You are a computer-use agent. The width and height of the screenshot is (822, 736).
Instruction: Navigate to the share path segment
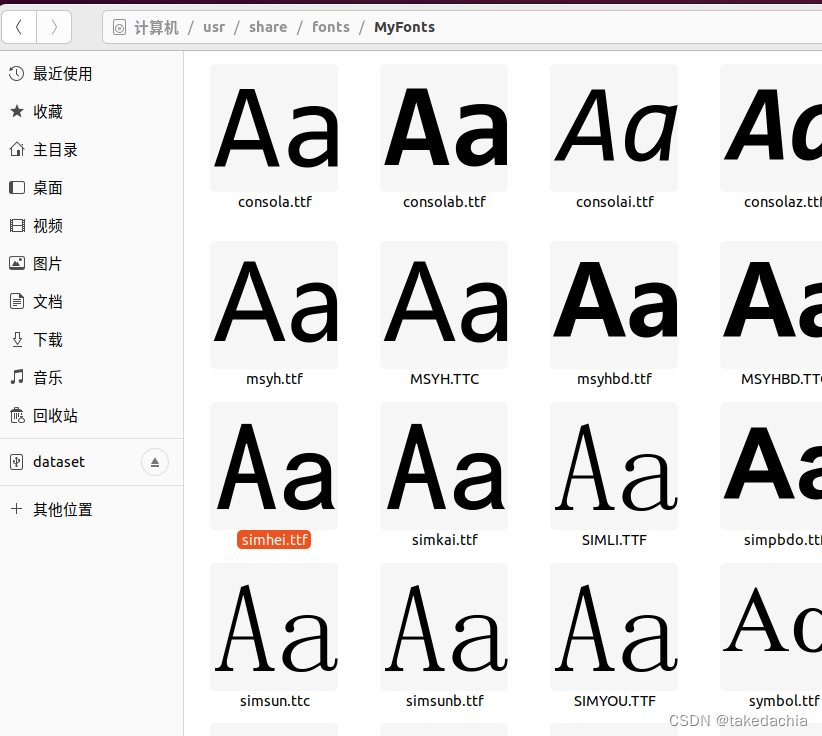[x=268, y=27]
